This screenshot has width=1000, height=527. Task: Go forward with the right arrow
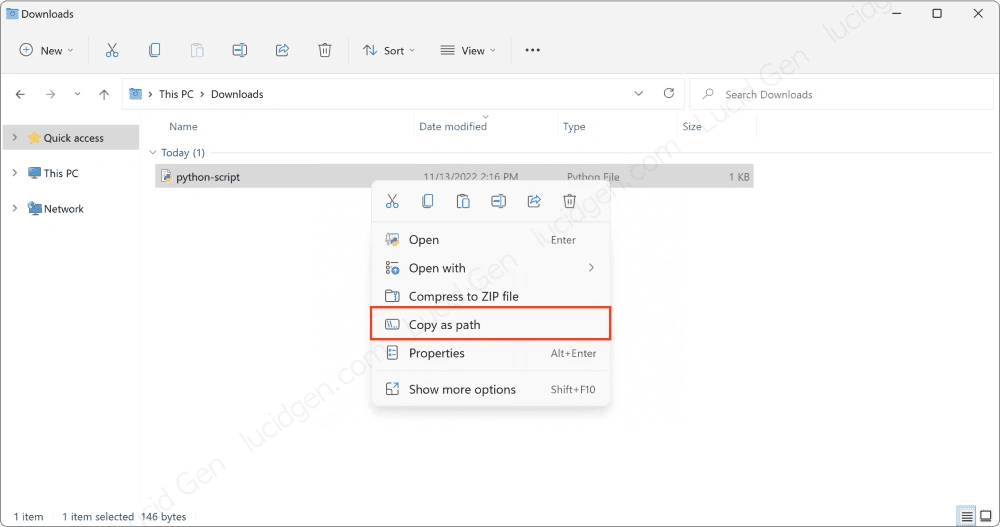(x=50, y=94)
